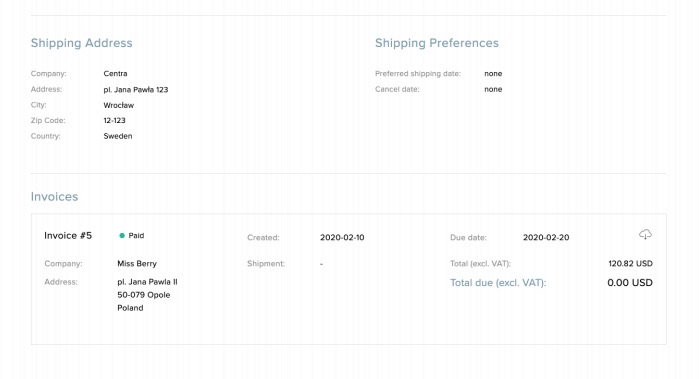Click the Shipping Preferences heading
The height and width of the screenshot is (379, 699).
[x=436, y=43]
